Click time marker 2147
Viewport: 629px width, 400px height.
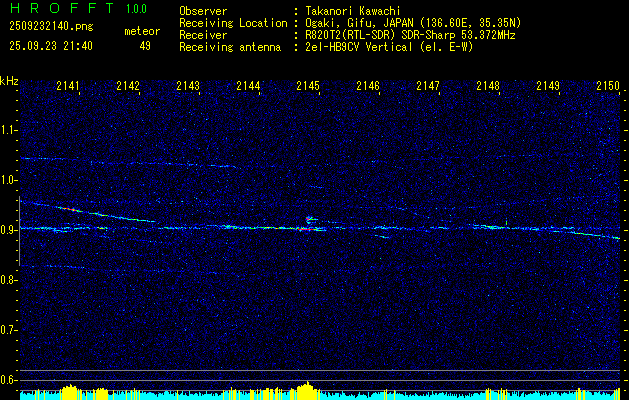click(428, 85)
